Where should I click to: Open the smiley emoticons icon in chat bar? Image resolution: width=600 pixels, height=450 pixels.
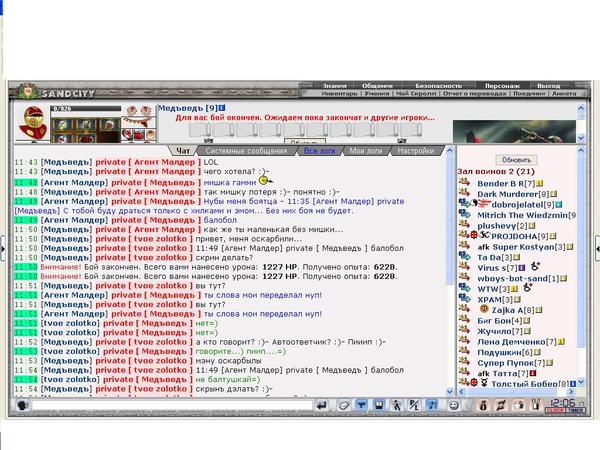(x=455, y=405)
